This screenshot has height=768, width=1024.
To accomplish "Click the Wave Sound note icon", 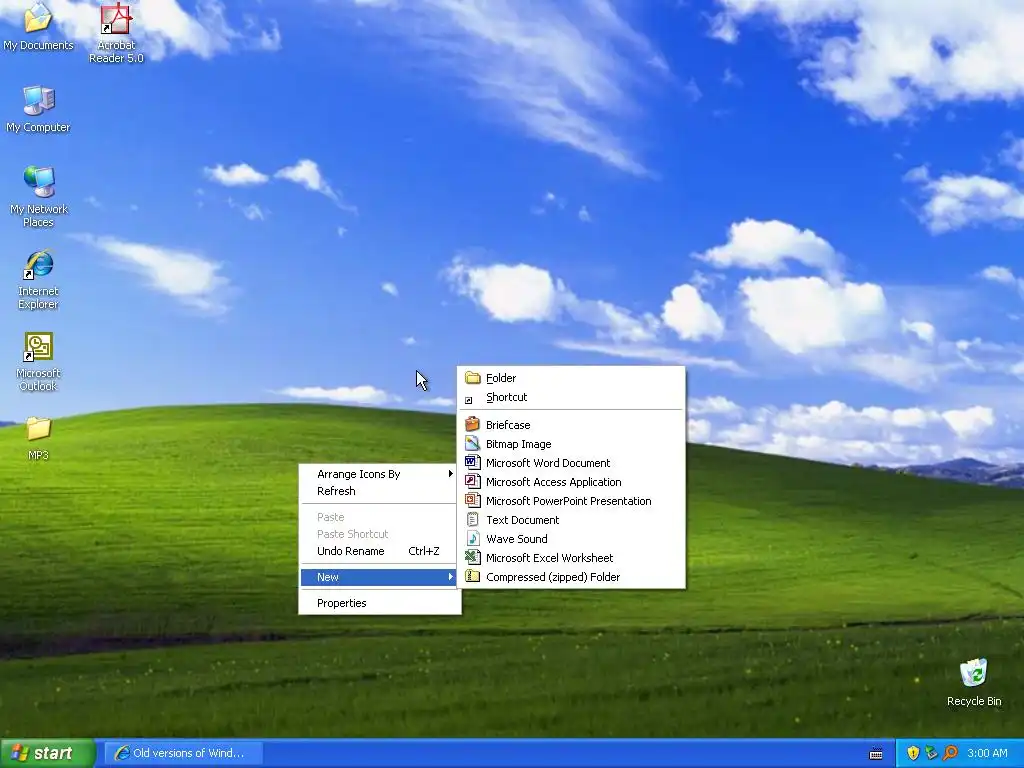I will click(x=472, y=538).
